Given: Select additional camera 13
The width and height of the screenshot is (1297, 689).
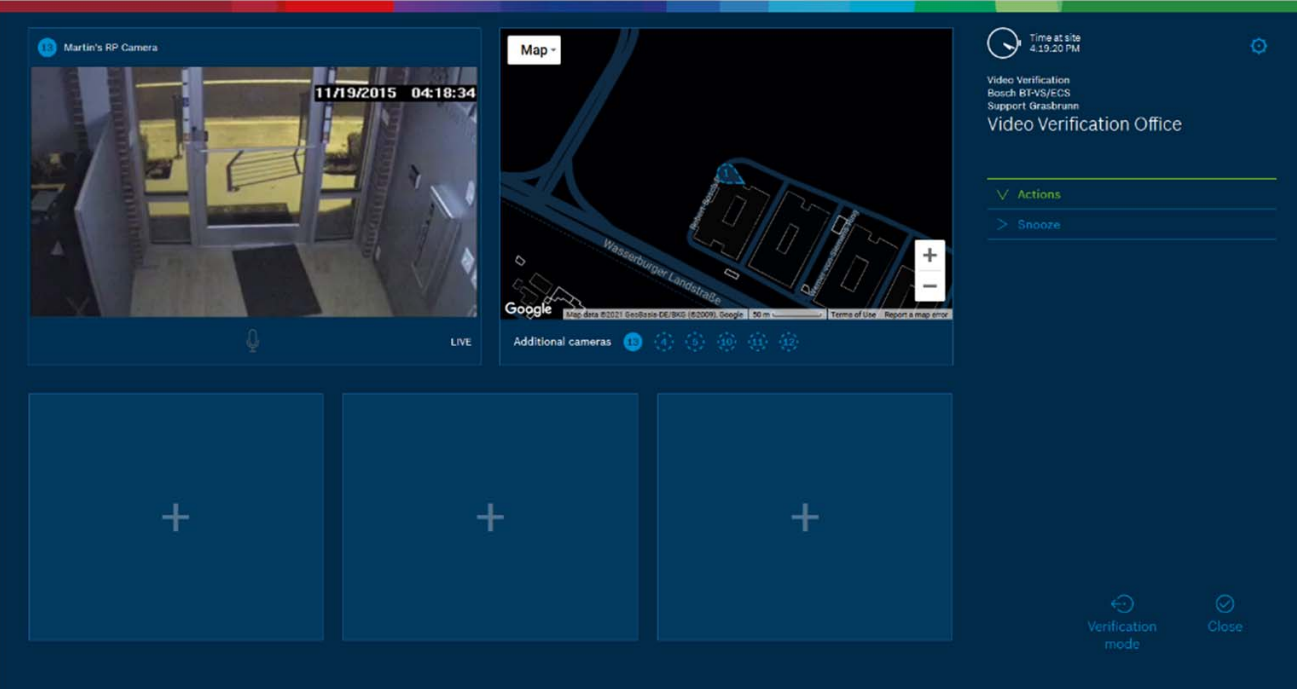Looking at the screenshot, I should [632, 342].
